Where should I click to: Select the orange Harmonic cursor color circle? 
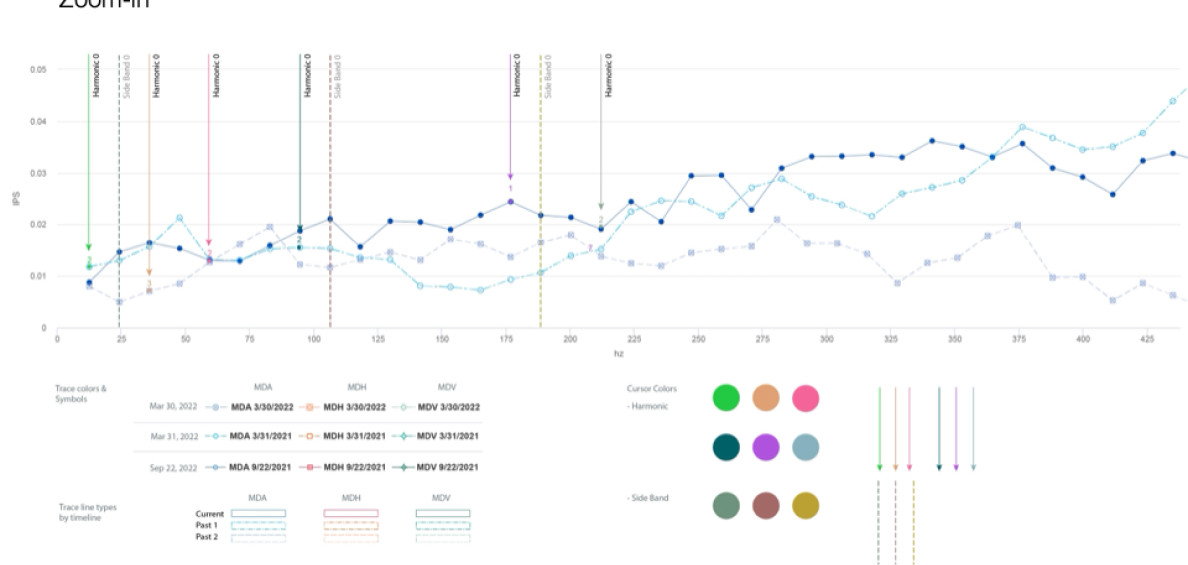tap(766, 398)
